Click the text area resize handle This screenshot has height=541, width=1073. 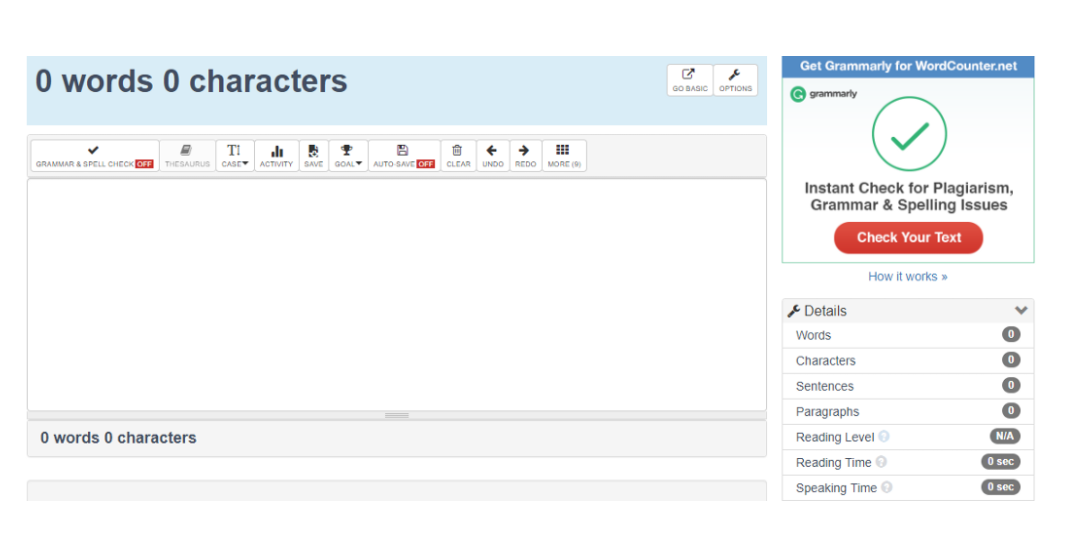[x=397, y=415]
